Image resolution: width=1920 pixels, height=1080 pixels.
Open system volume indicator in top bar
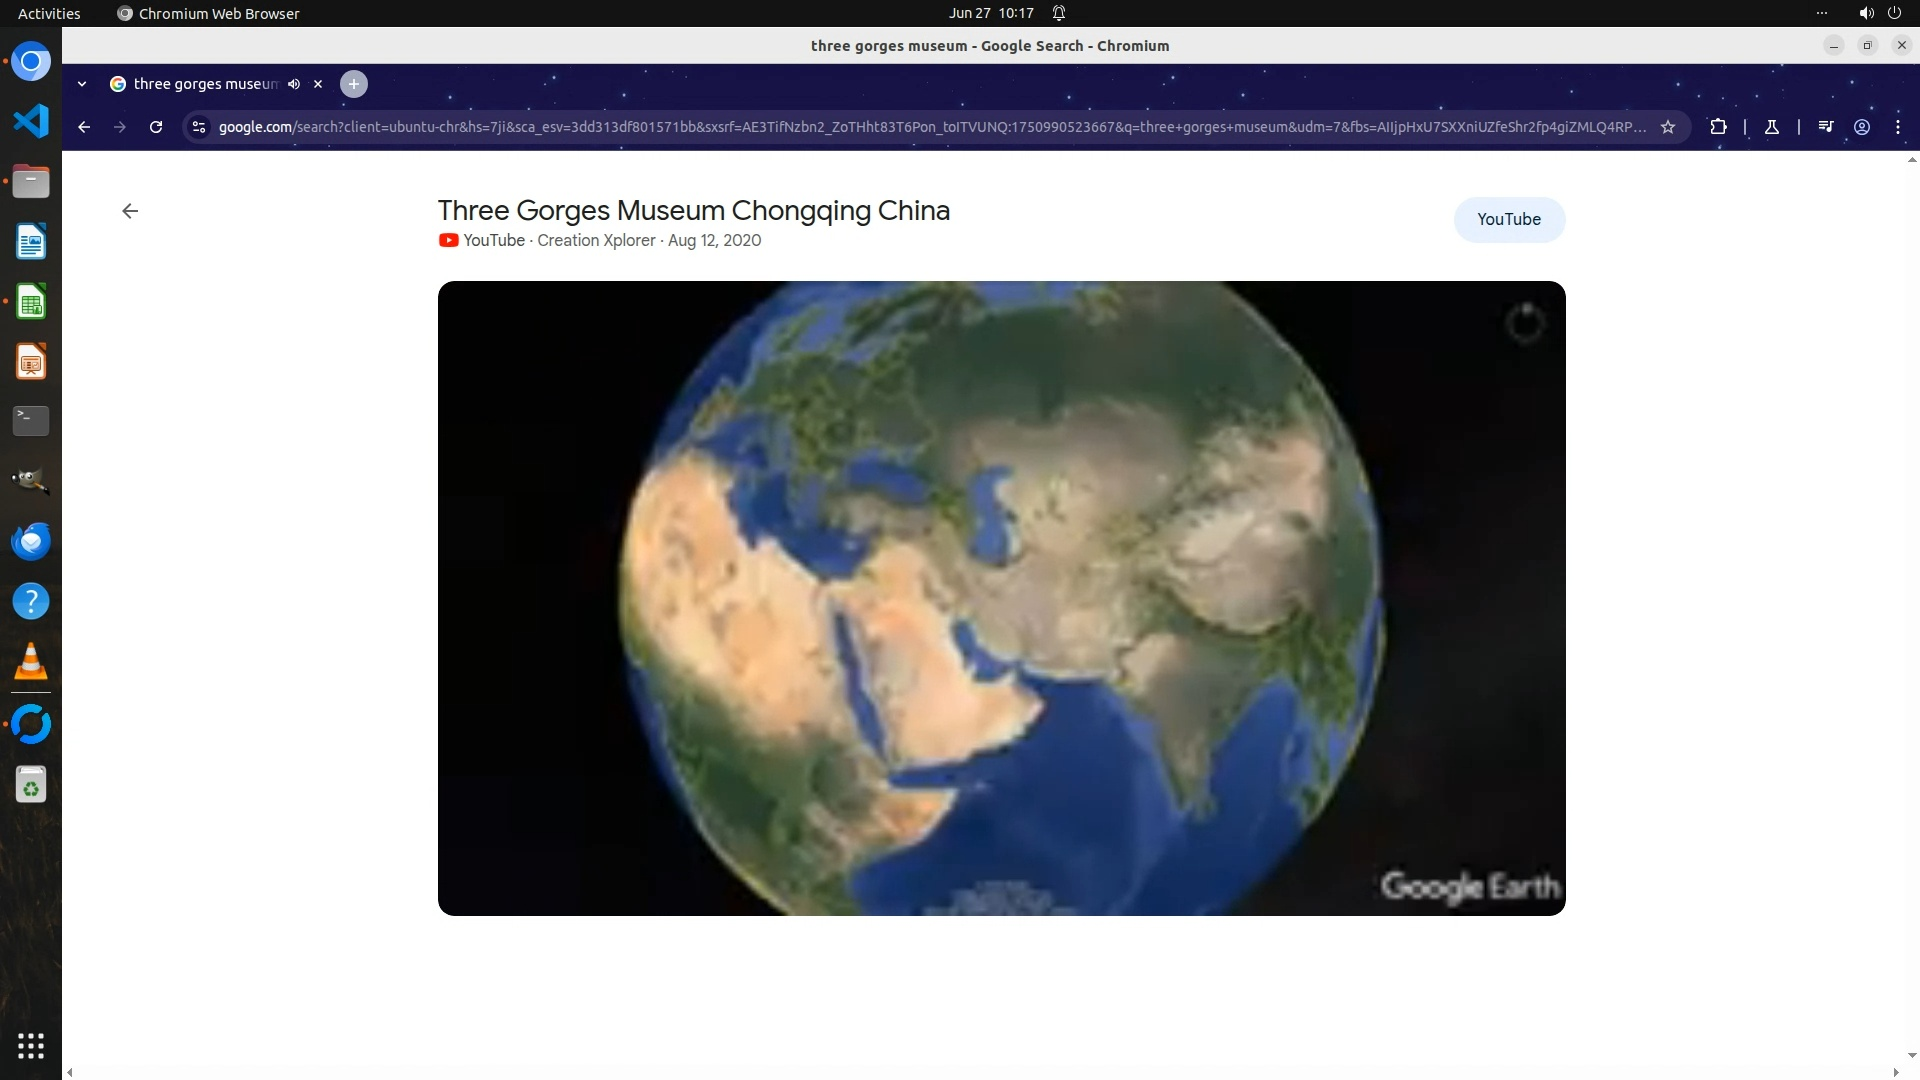[1866, 13]
